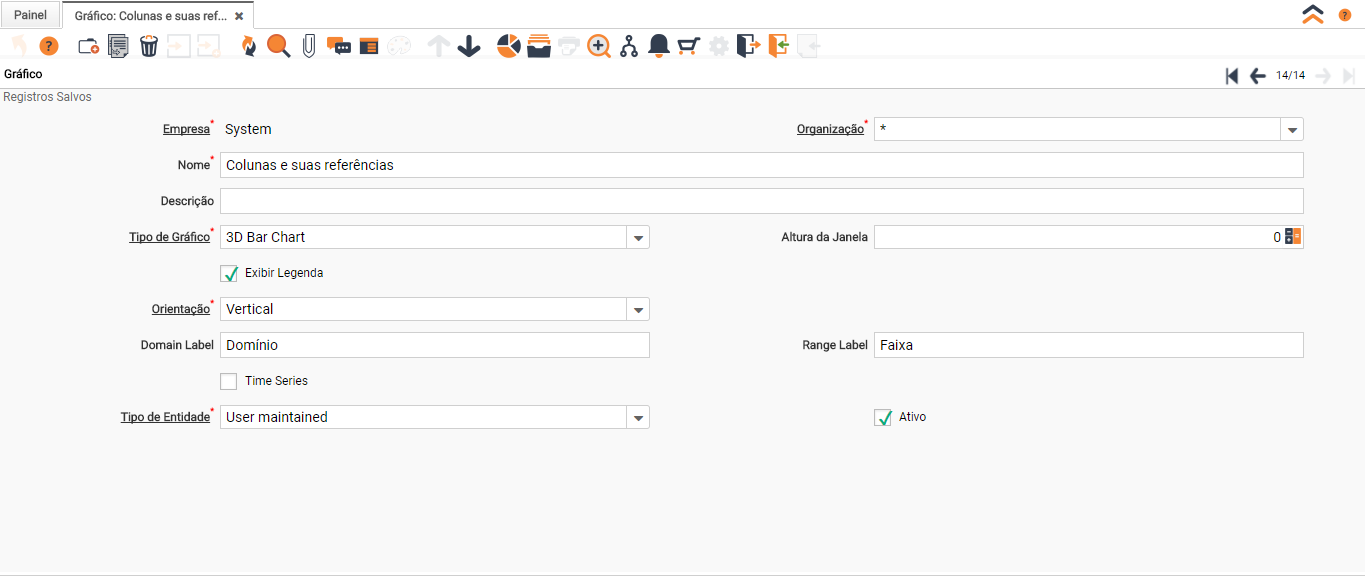1365x576 pixels.
Task: Open the Orientação dropdown list
Action: pos(638,309)
